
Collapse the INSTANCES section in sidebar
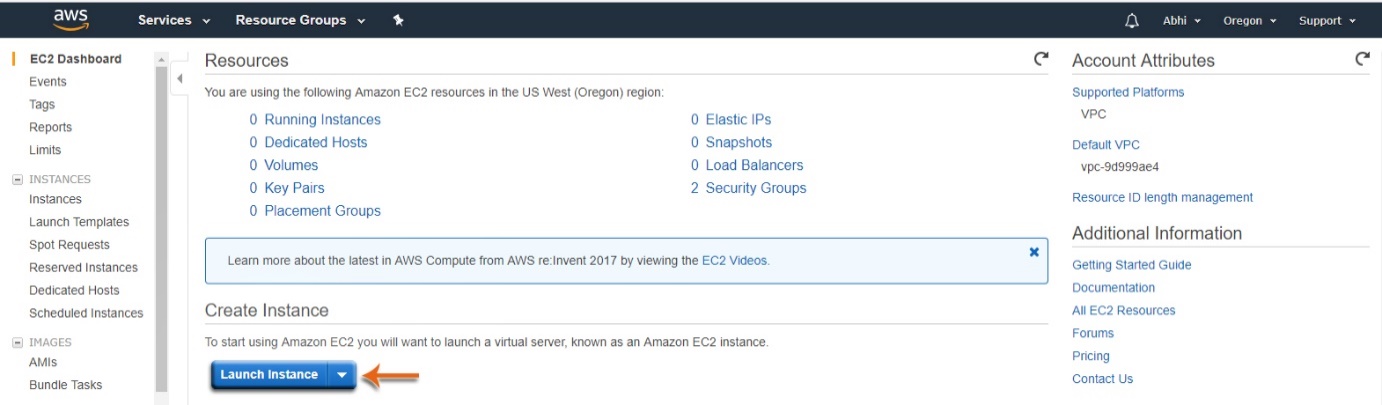(x=17, y=180)
